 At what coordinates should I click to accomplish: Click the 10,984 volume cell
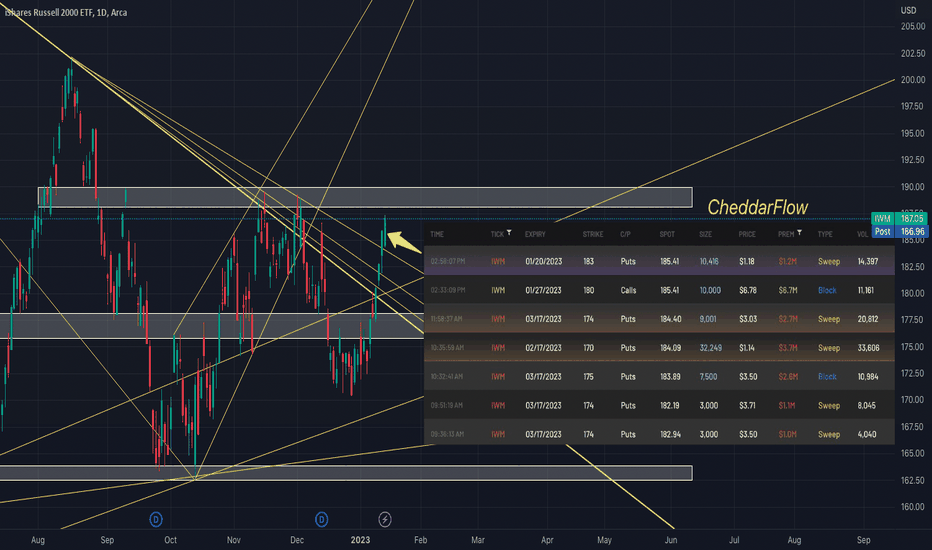pos(867,376)
